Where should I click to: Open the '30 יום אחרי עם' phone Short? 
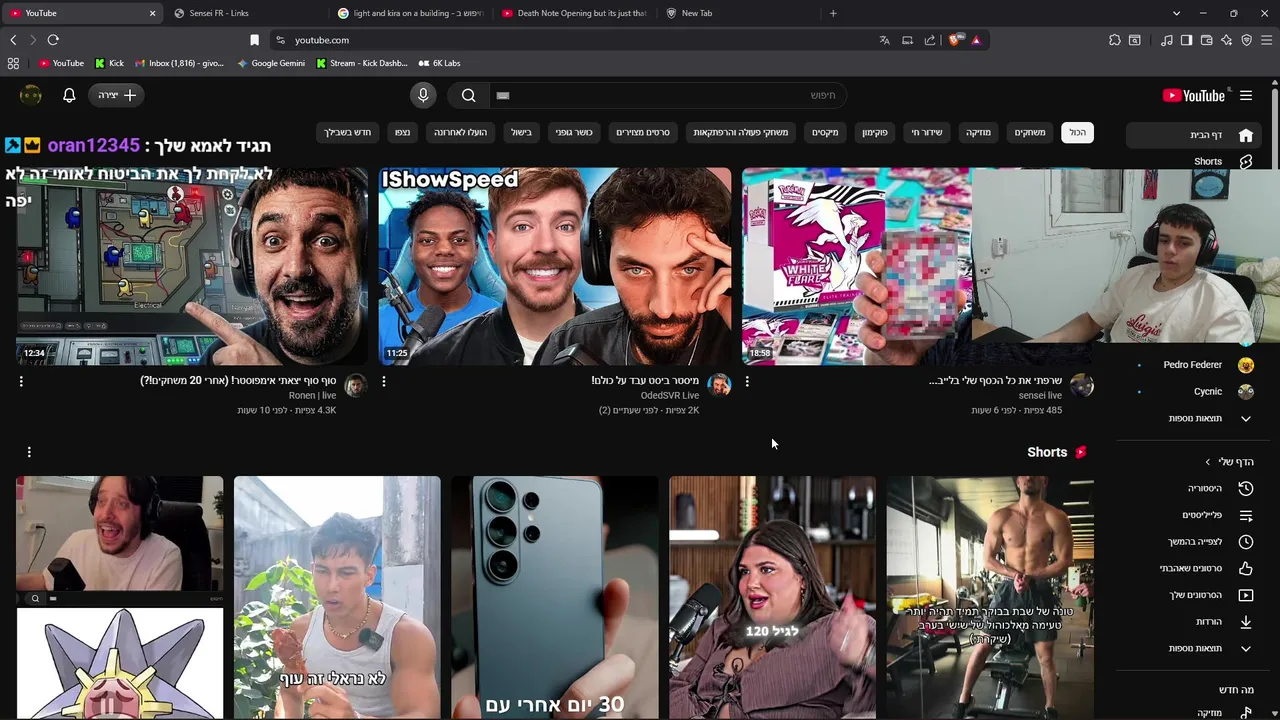pyautogui.click(x=555, y=598)
